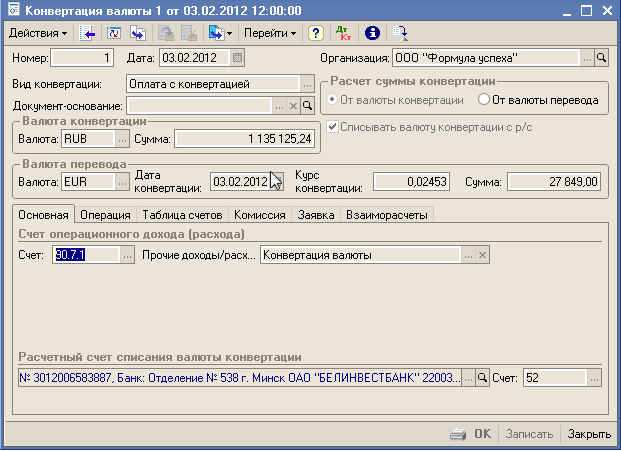Click the greyed post document toolbar icon
This screenshot has width=621, height=451.
click(166, 33)
